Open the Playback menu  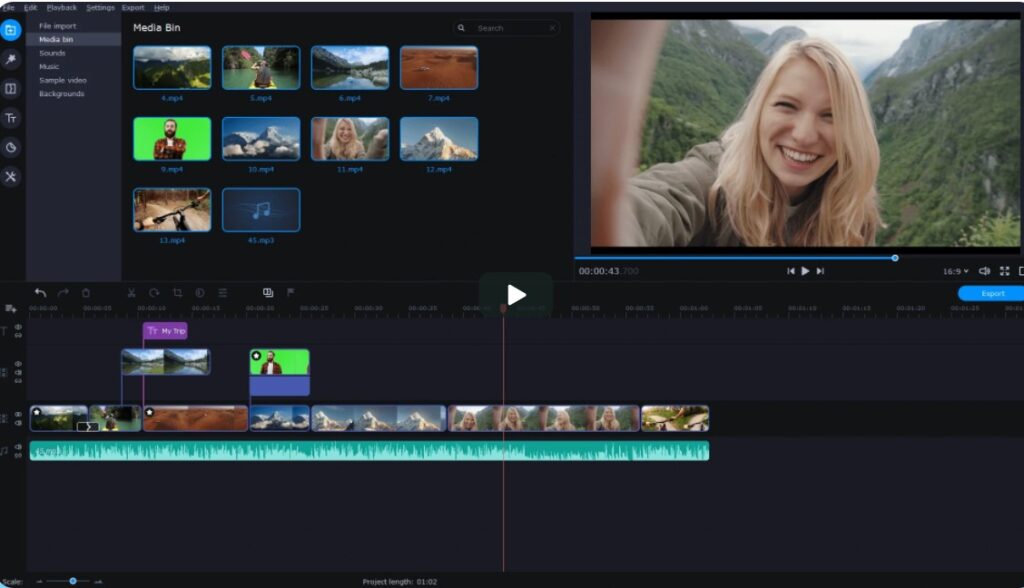[x=62, y=8]
